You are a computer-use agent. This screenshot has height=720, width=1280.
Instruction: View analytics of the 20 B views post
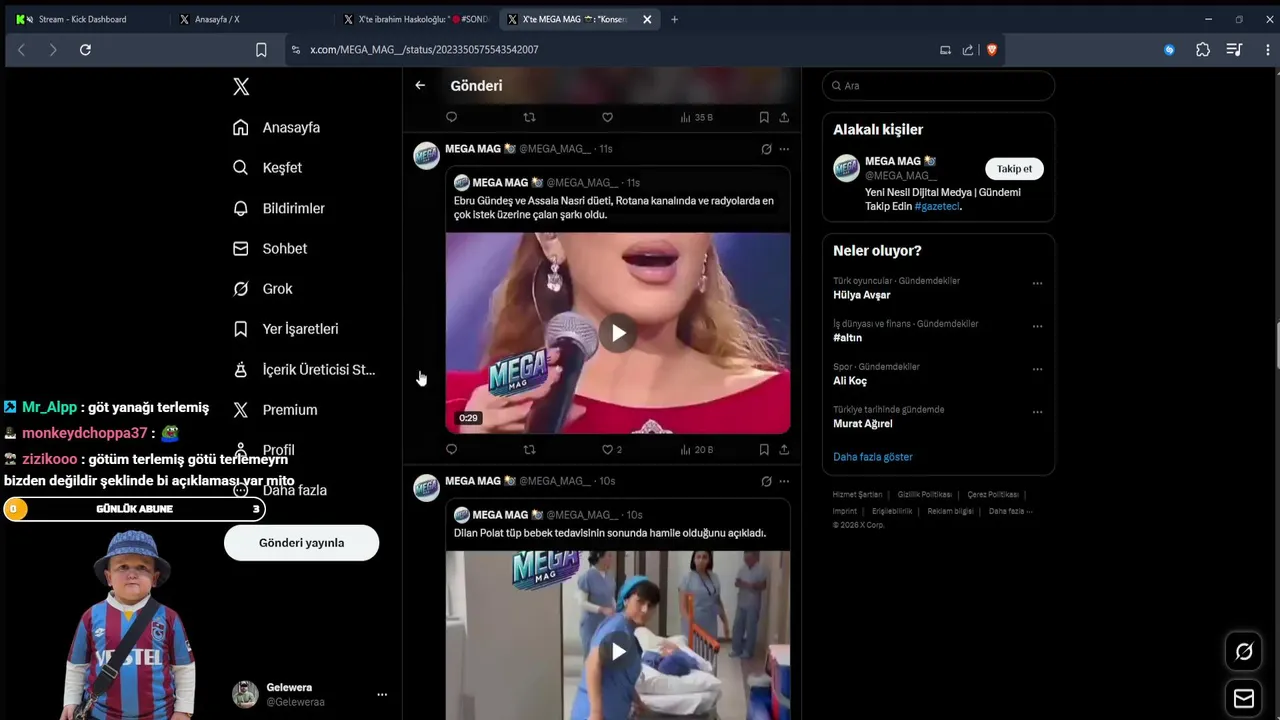(x=696, y=450)
